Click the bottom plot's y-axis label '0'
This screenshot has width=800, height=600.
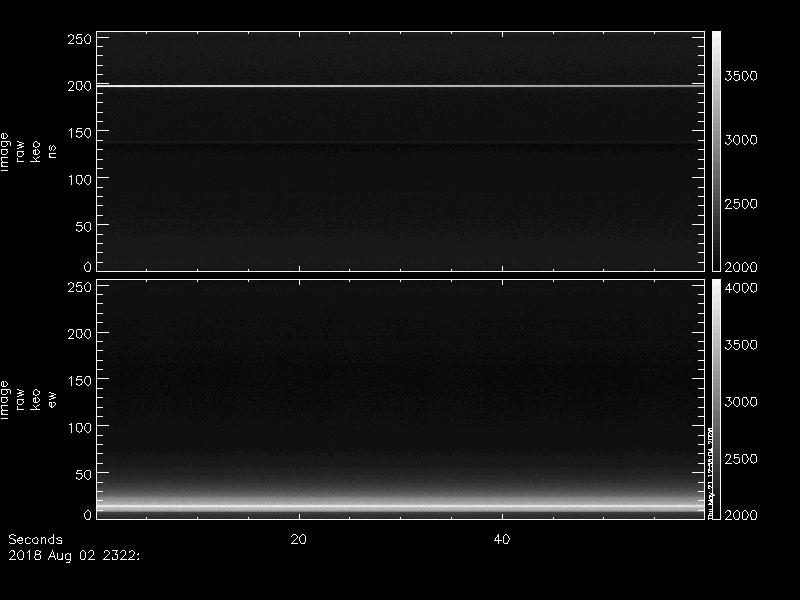click(88, 514)
